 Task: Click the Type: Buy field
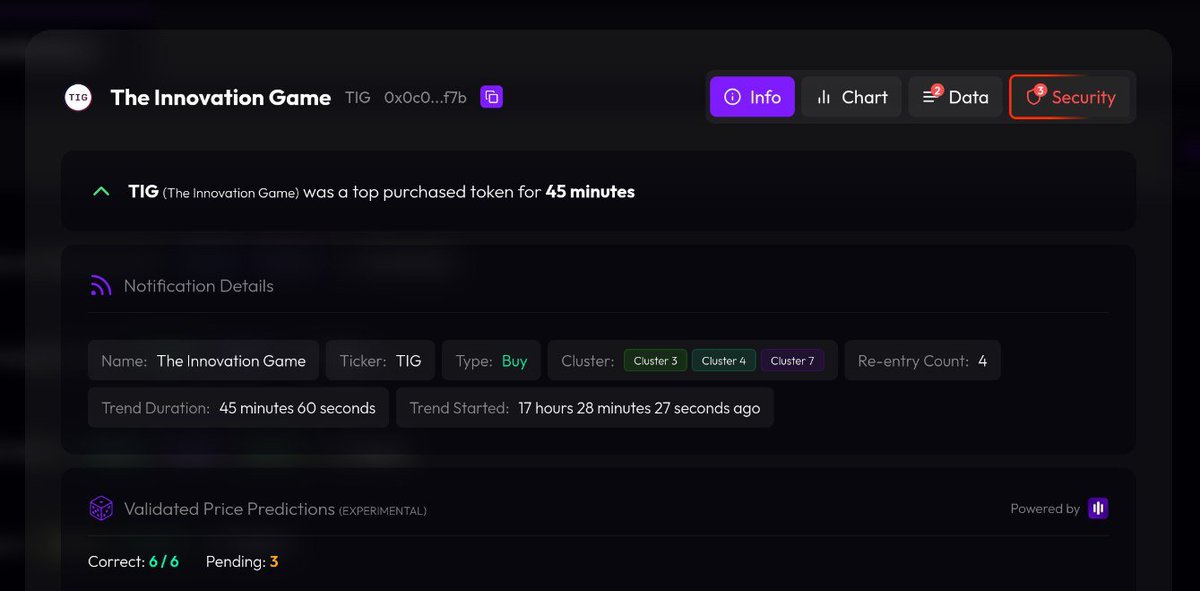pyautogui.click(x=491, y=361)
